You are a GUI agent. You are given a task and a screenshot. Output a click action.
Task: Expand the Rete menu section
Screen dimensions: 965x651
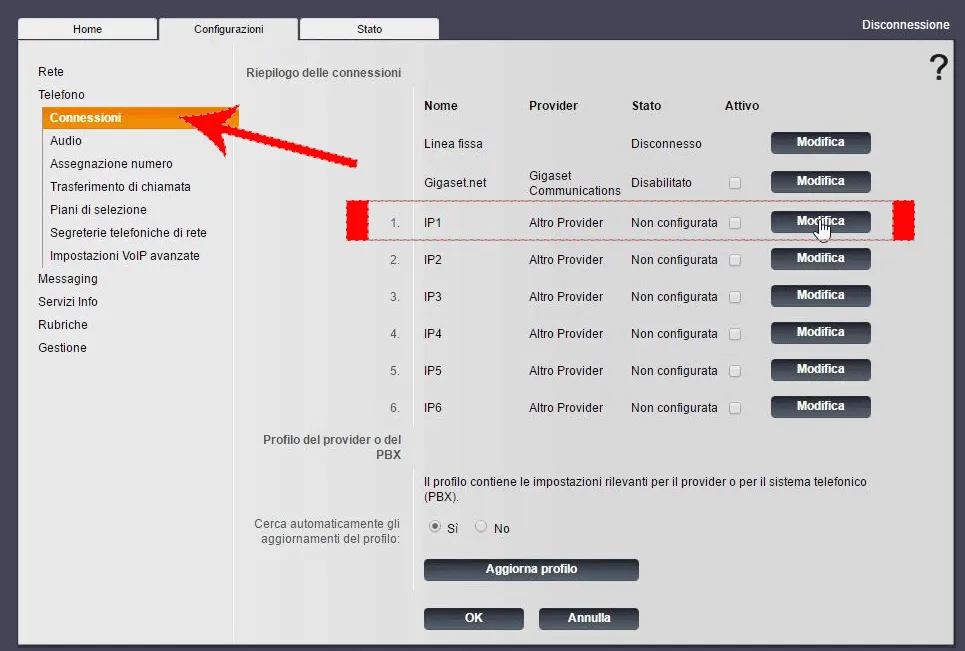click(x=51, y=72)
